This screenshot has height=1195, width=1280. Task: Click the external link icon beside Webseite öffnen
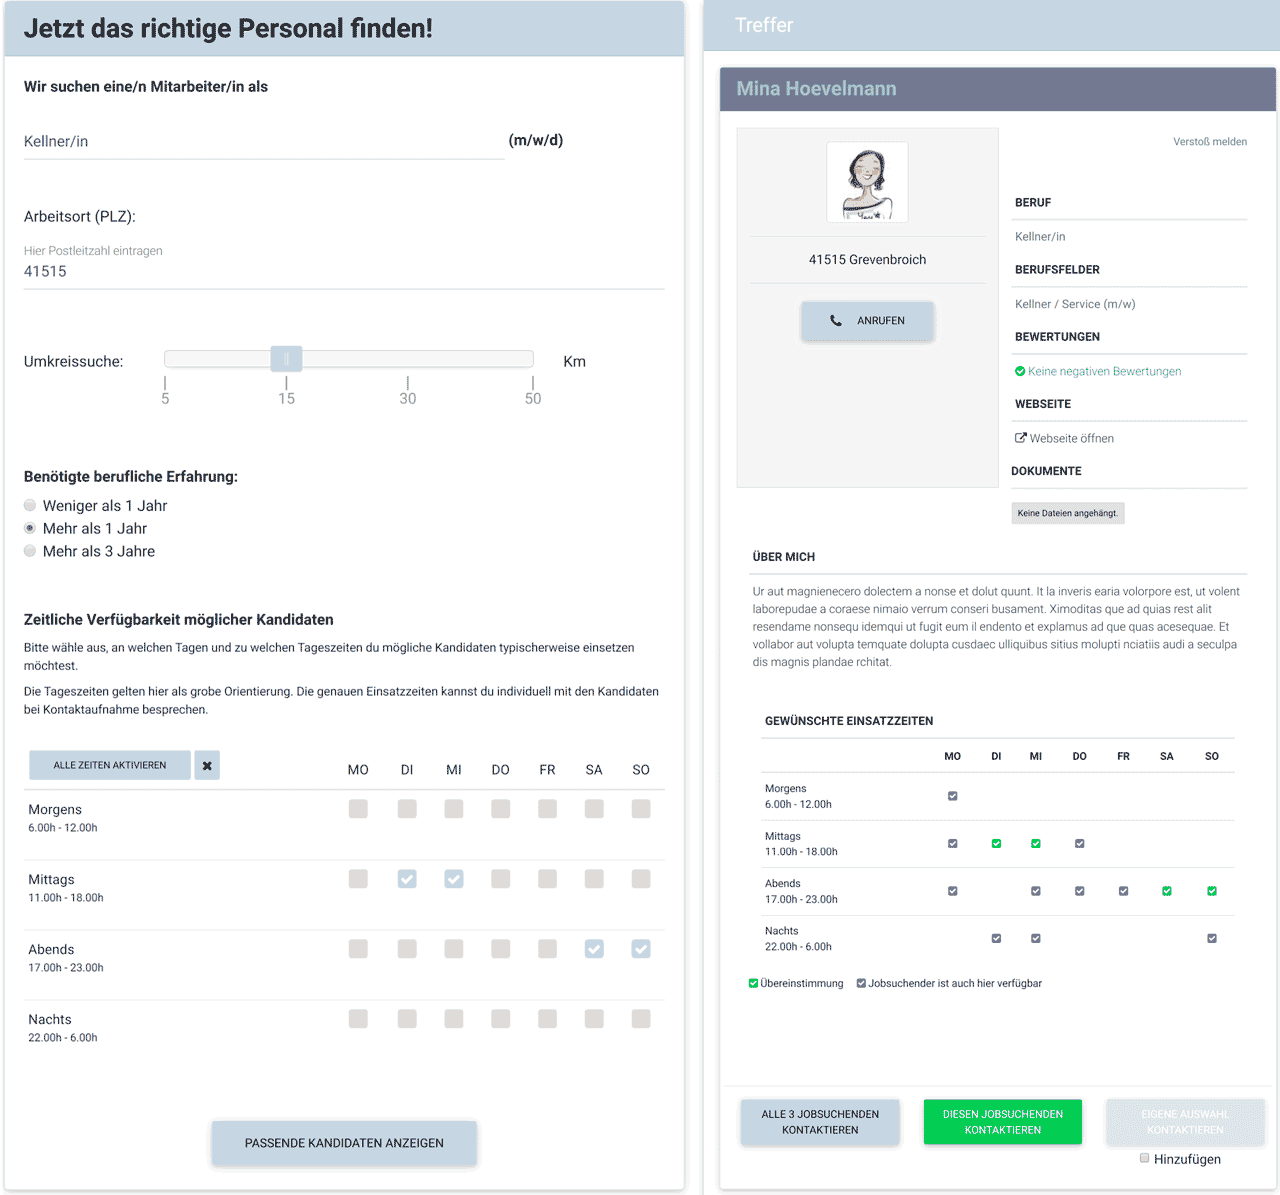click(x=1021, y=438)
